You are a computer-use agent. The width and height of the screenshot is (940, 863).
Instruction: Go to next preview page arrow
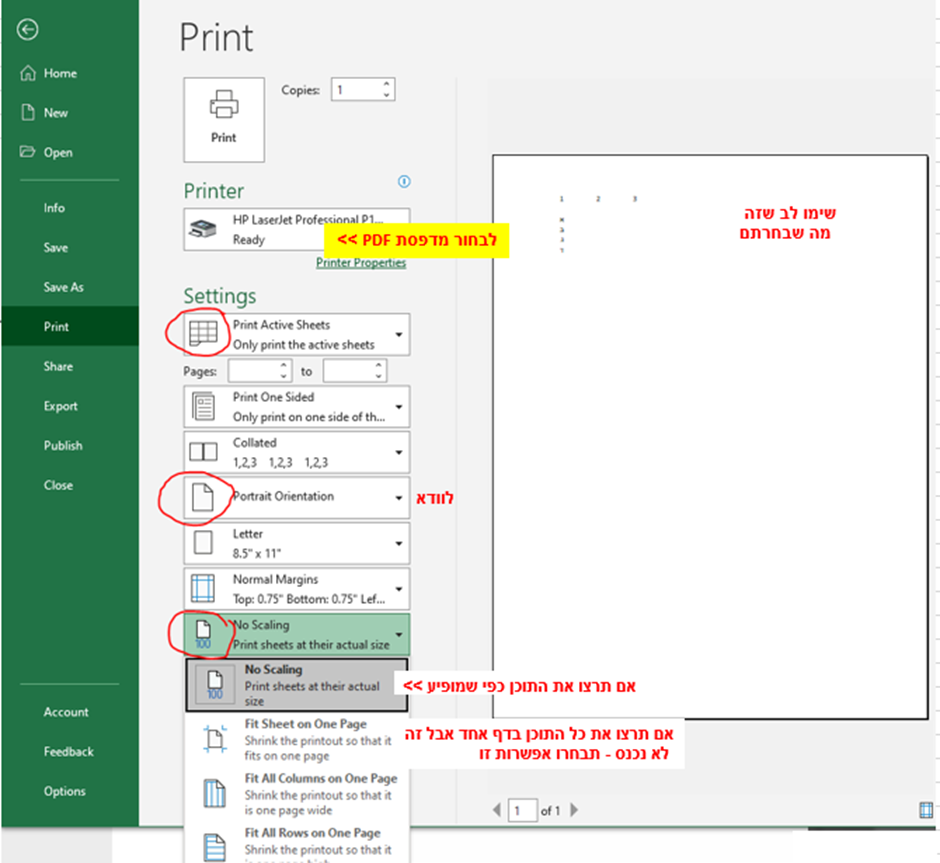point(574,810)
